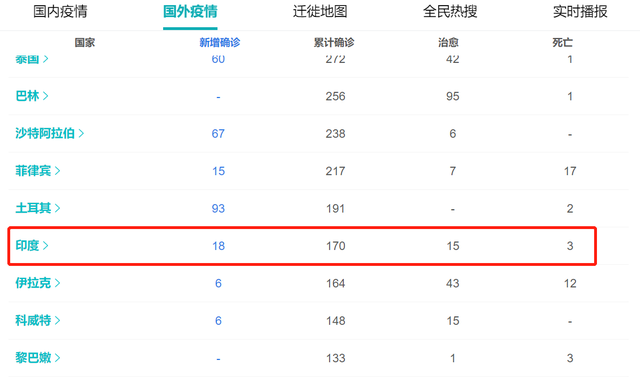
Task: Click 巴林 recovered value 95
Action: 453,96
